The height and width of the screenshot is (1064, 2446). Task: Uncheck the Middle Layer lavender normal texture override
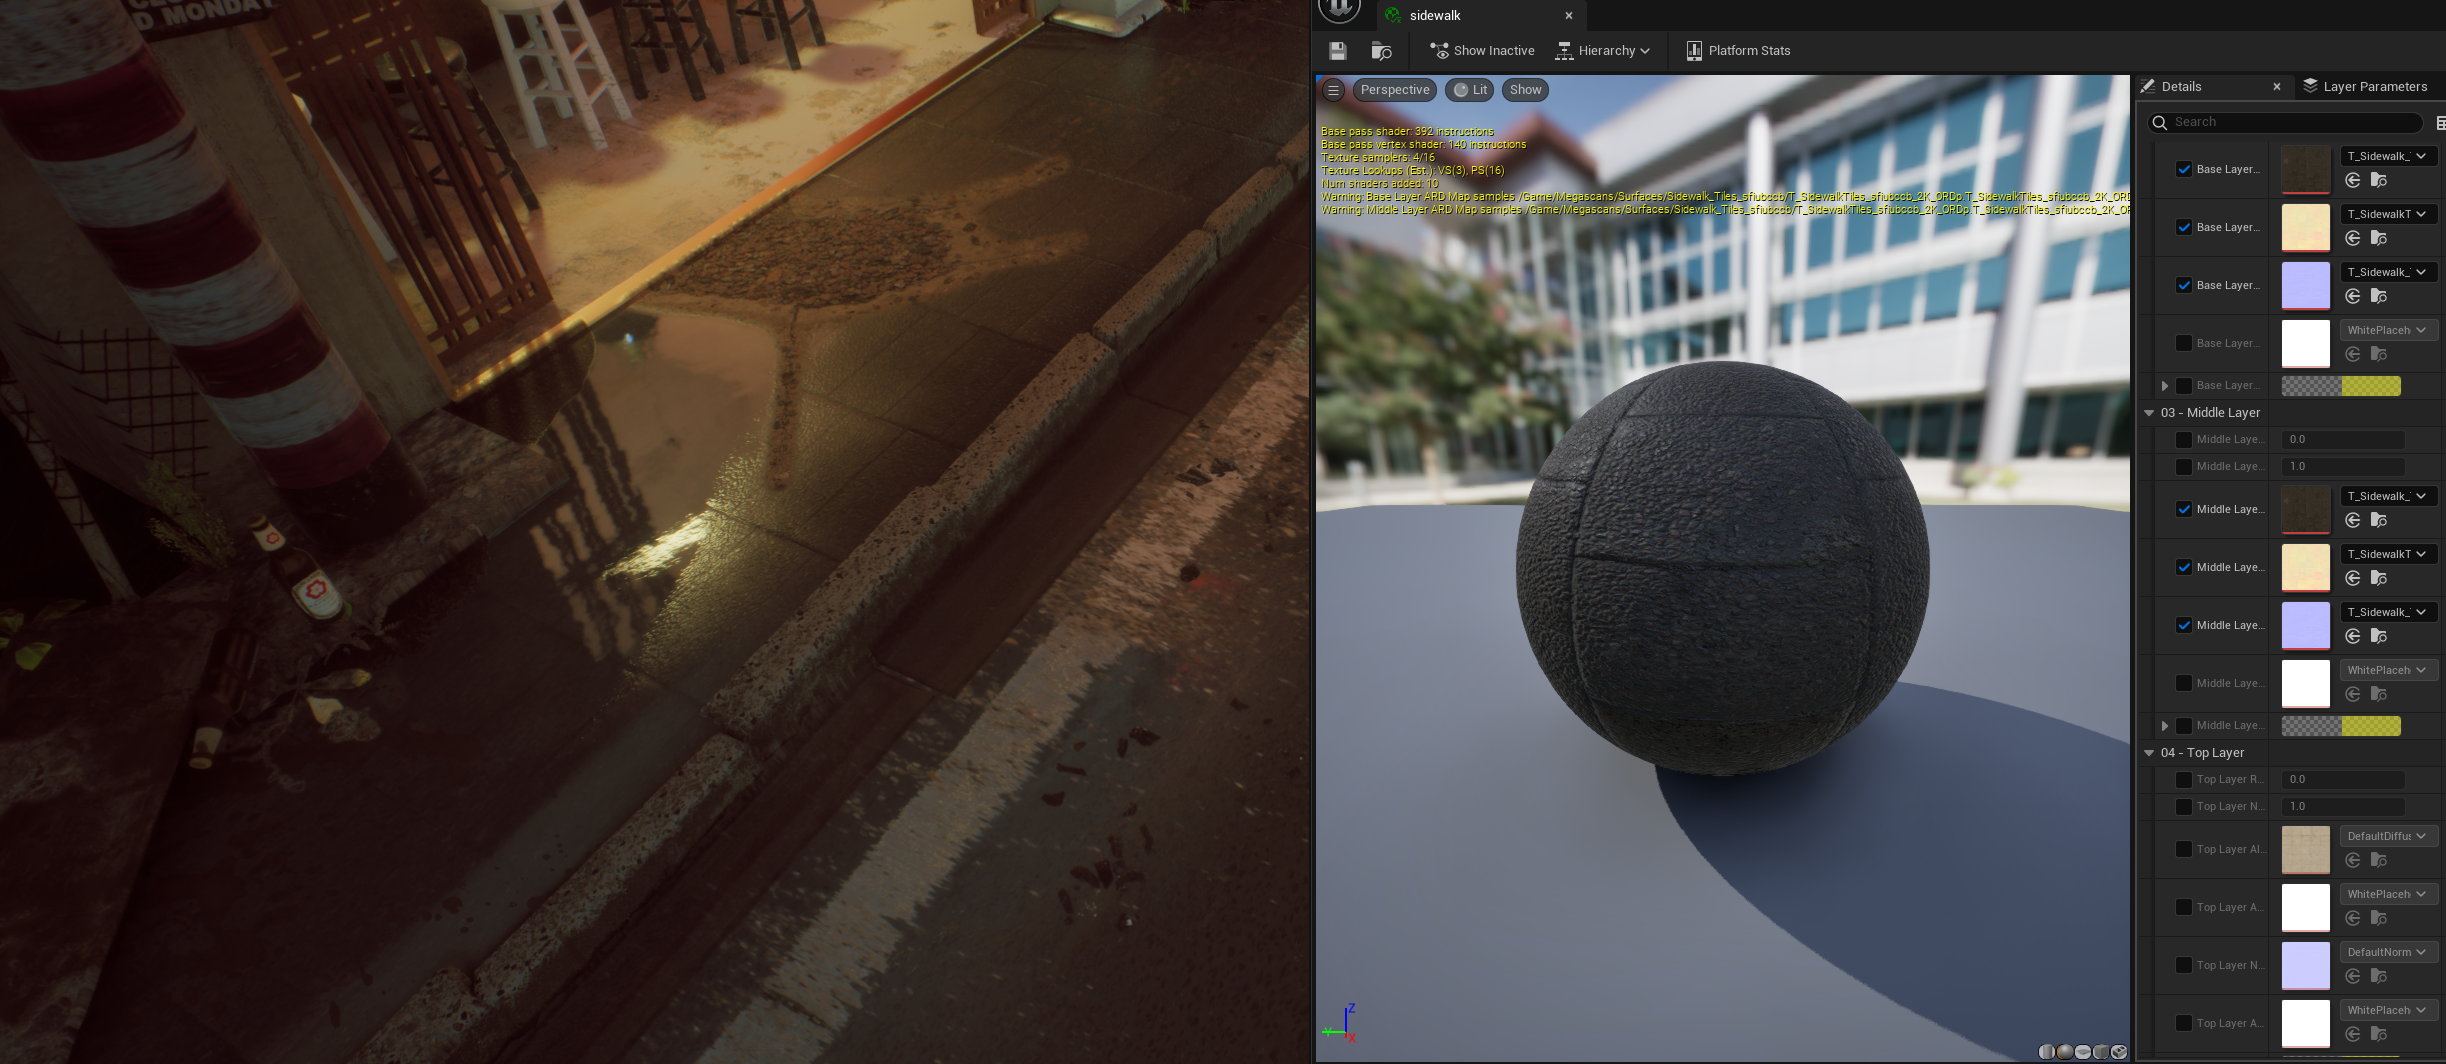(x=2184, y=625)
